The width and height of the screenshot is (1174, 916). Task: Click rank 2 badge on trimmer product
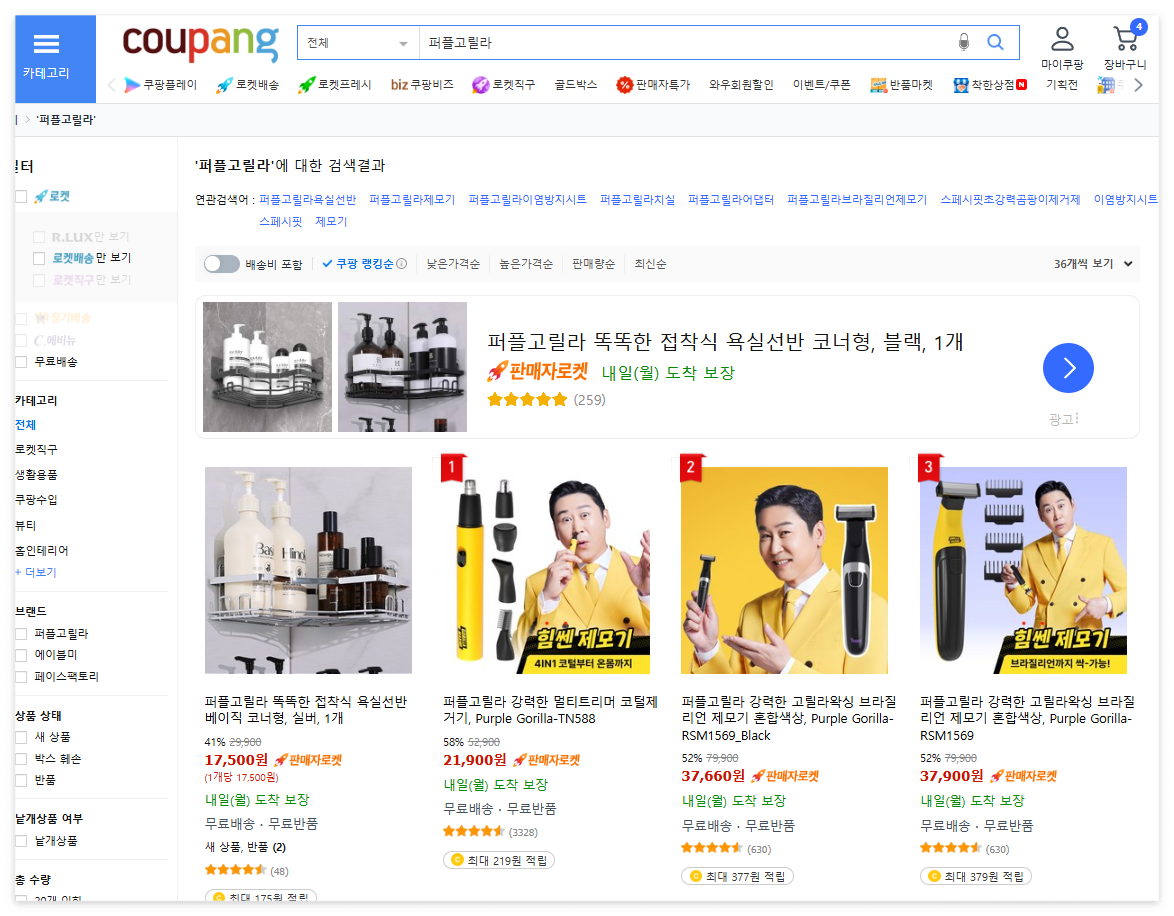tap(690, 469)
